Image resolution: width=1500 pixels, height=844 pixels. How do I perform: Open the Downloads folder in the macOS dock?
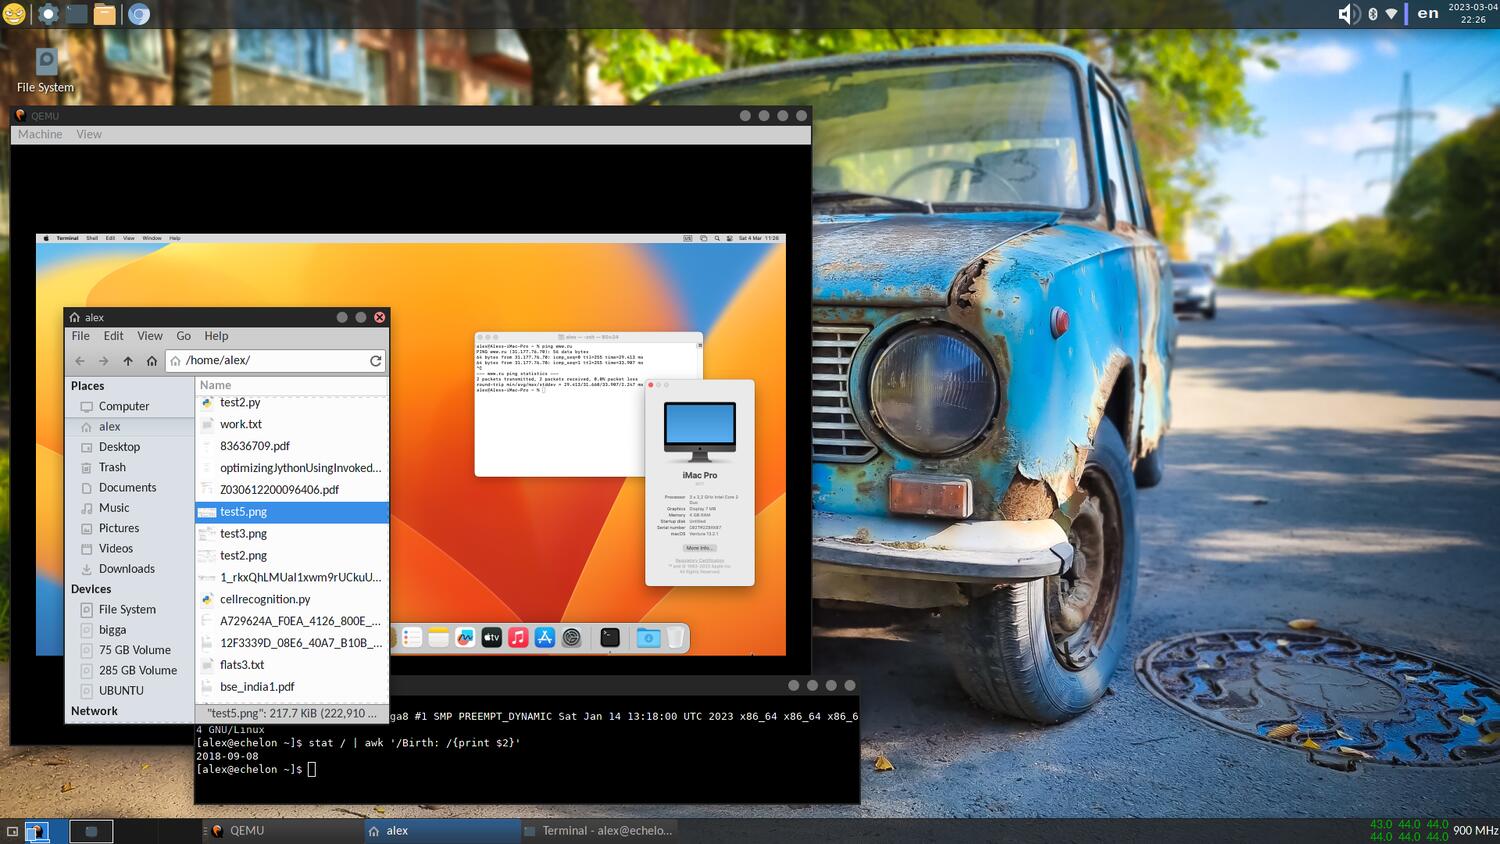point(649,638)
